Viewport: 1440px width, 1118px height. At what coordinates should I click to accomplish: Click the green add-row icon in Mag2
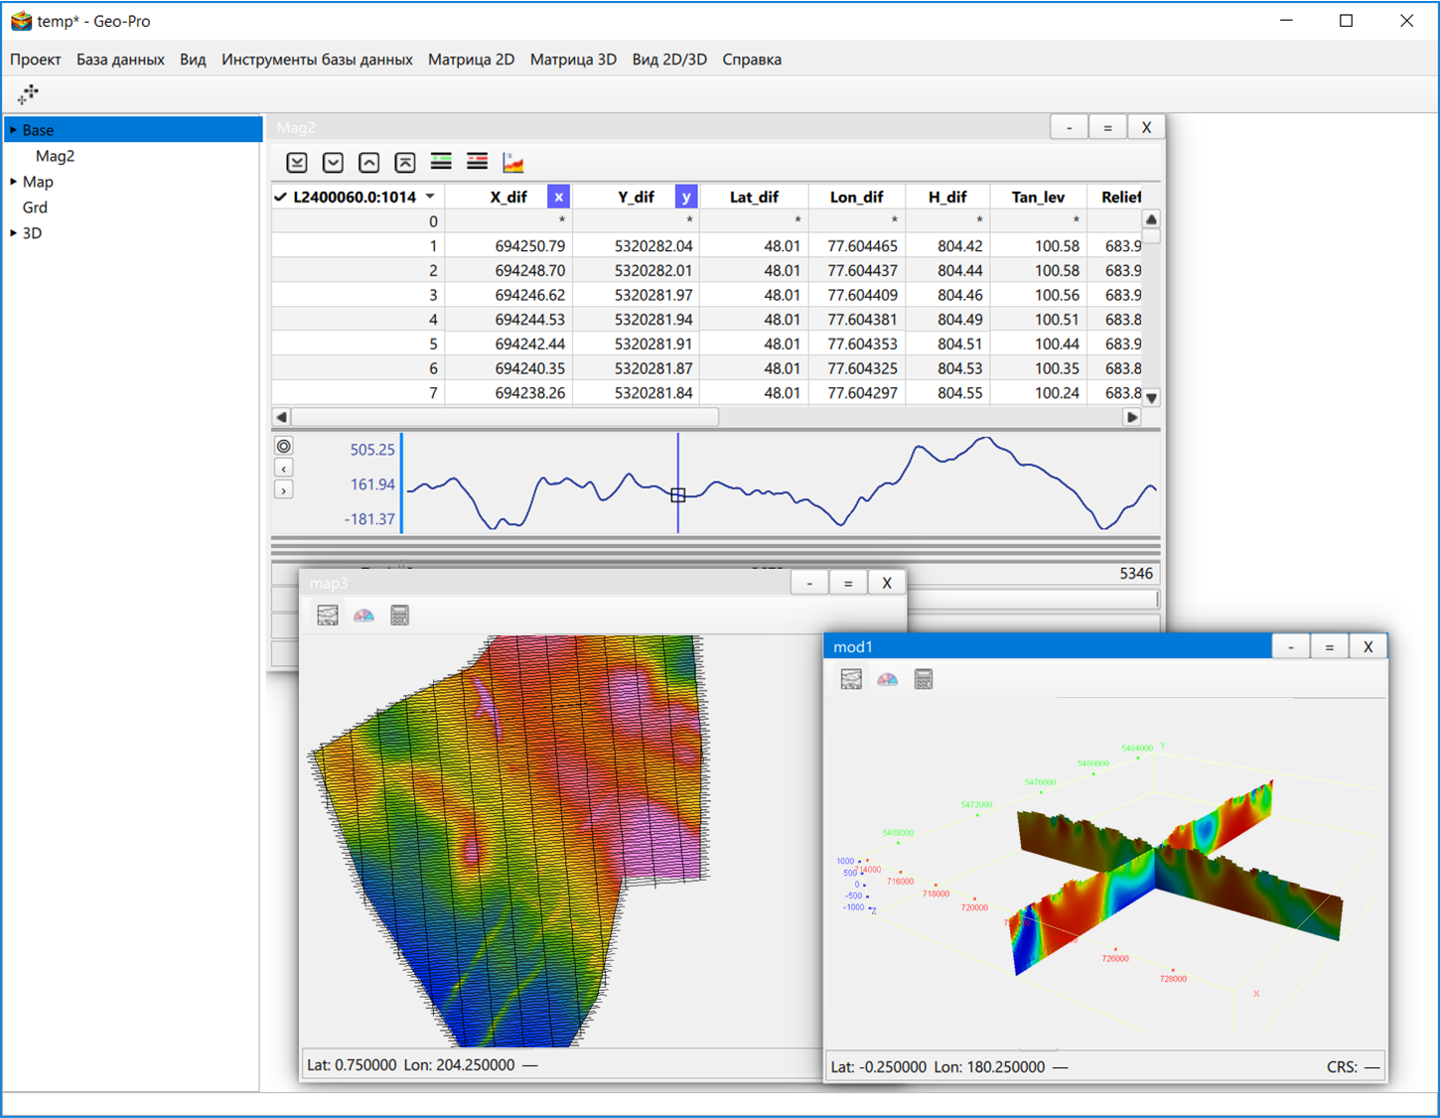[x=441, y=163]
